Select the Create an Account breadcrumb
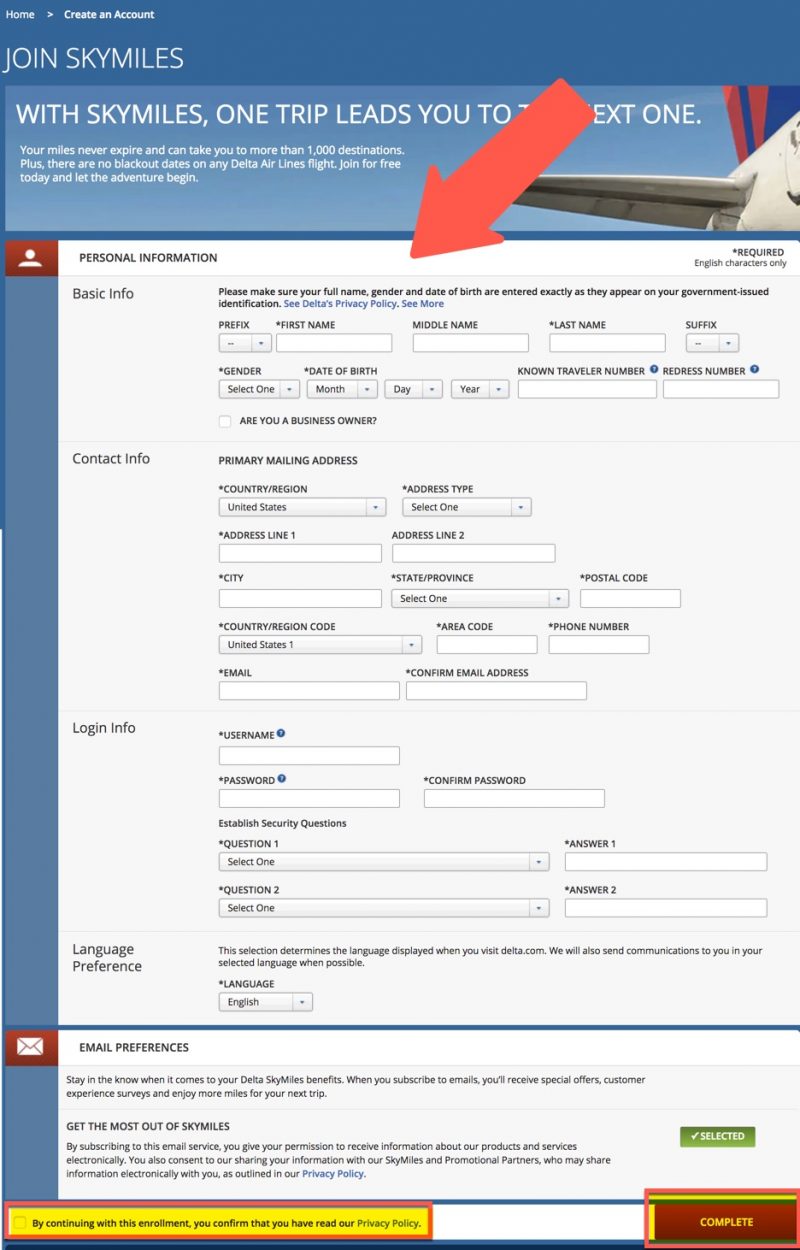800x1250 pixels. click(x=109, y=14)
